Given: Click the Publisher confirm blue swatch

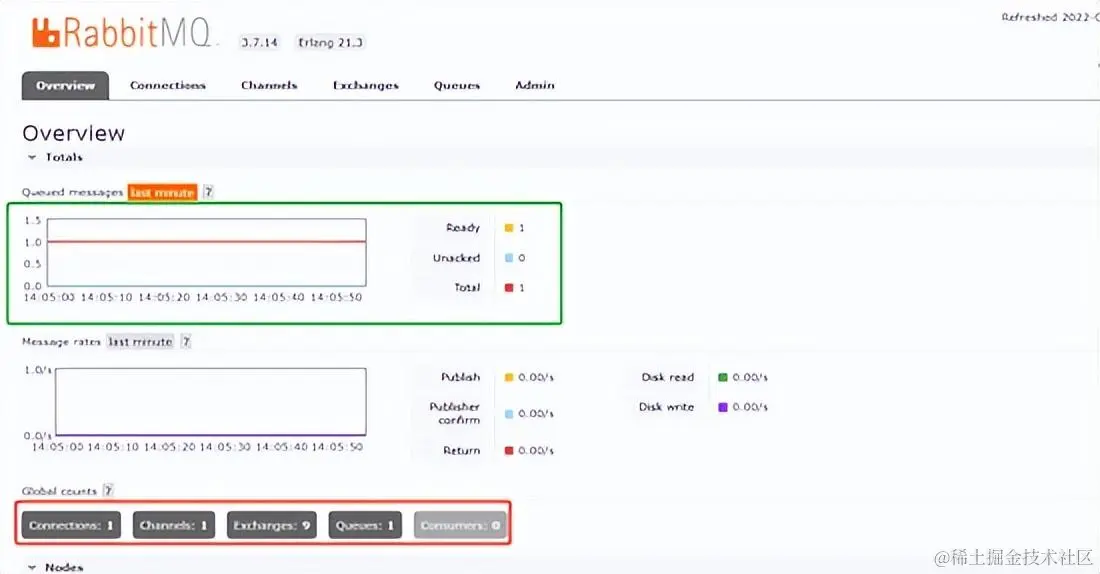Looking at the screenshot, I should [509, 414].
